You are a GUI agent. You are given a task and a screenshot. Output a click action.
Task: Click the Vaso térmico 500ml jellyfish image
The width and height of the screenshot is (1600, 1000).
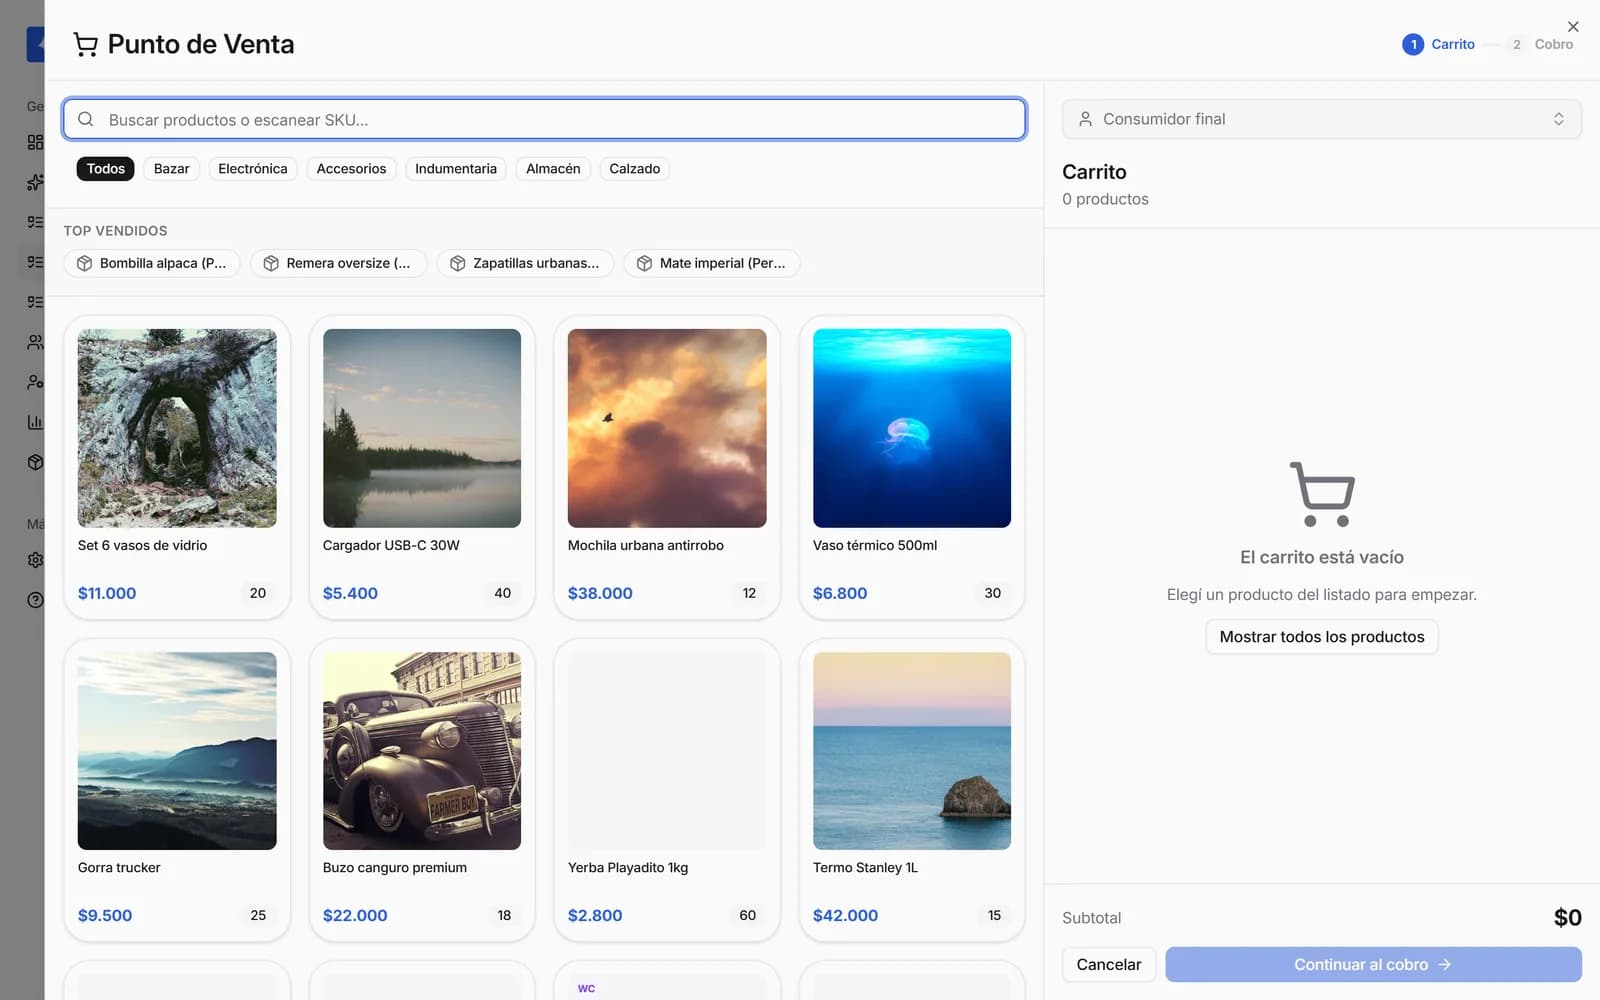[912, 428]
